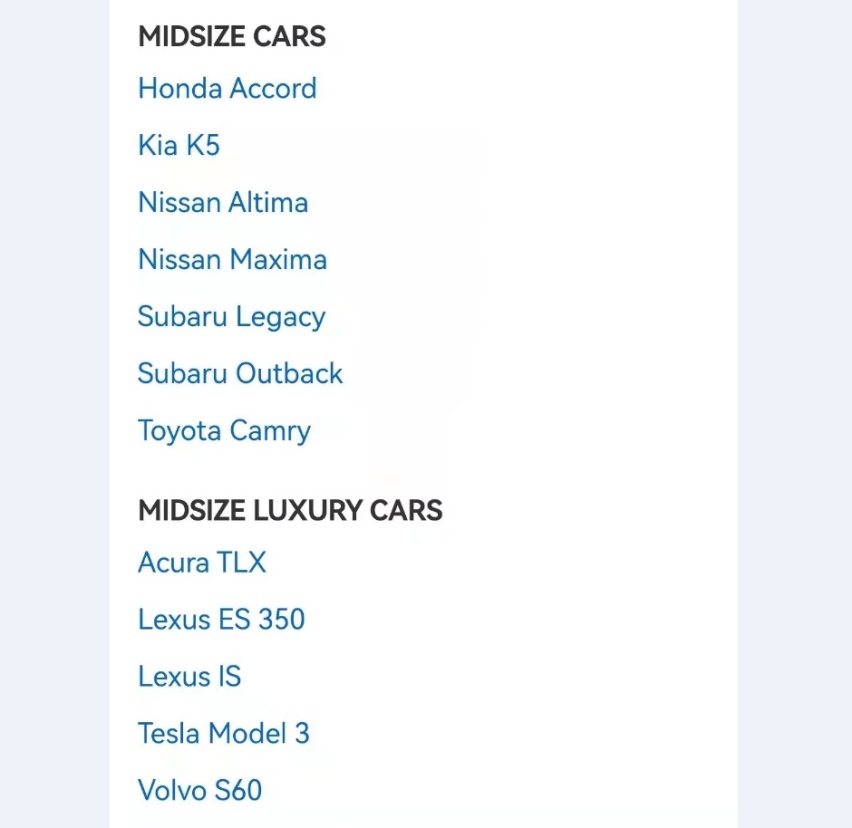This screenshot has width=852, height=828.
Task: Click the Midsize Cars heading
Action: (x=232, y=36)
